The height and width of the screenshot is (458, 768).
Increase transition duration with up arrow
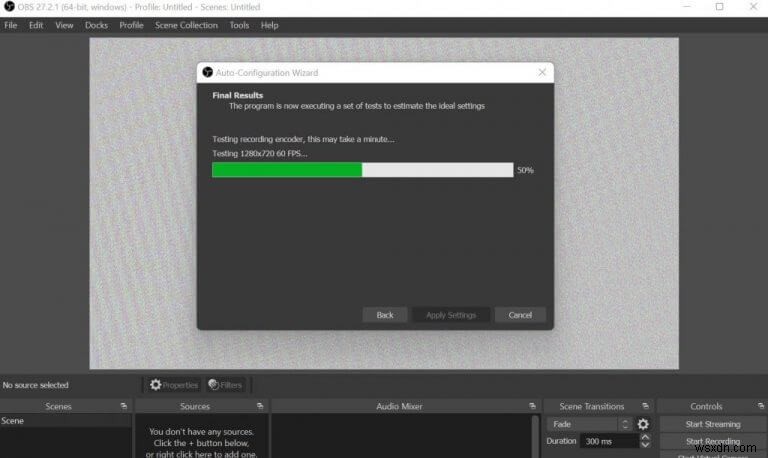(645, 437)
